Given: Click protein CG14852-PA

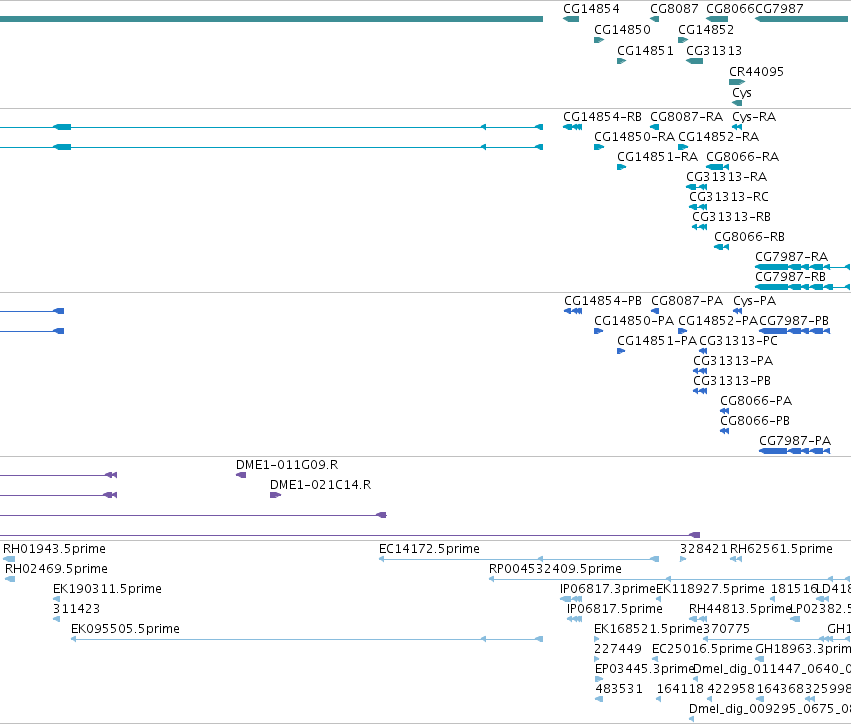Looking at the screenshot, I should [x=718, y=321].
